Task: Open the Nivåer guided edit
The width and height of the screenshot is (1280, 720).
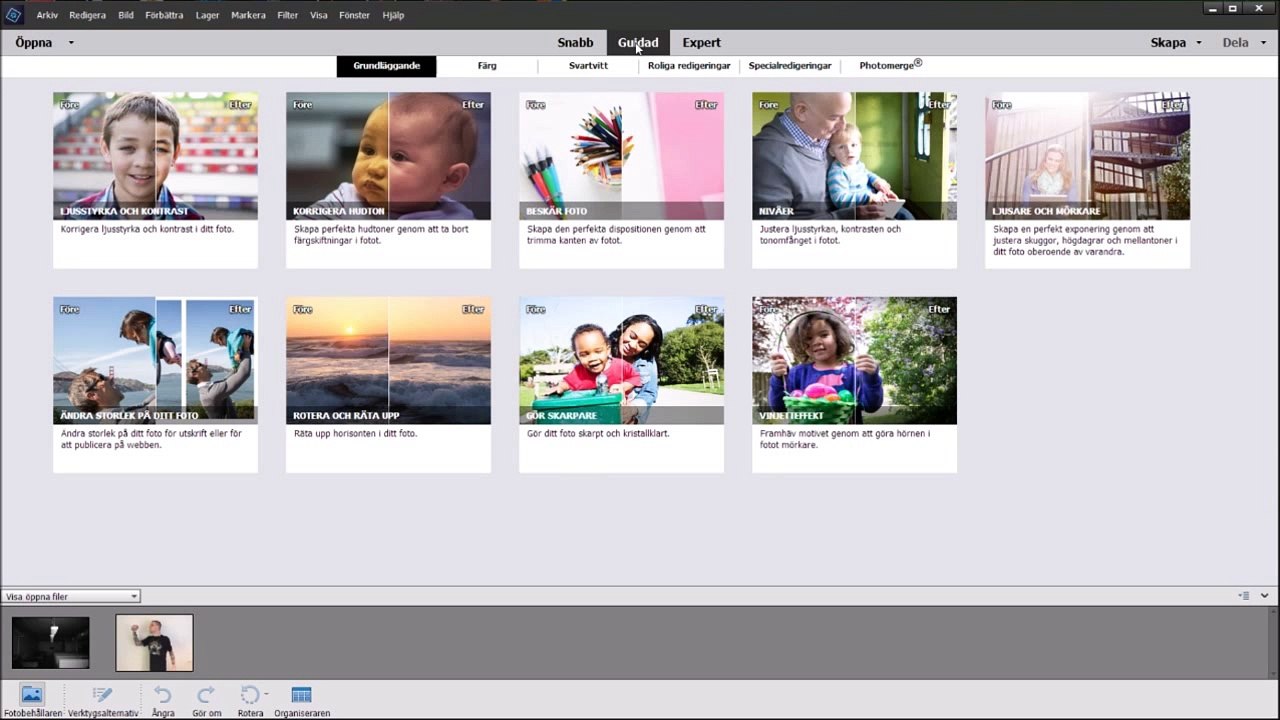Action: click(854, 180)
